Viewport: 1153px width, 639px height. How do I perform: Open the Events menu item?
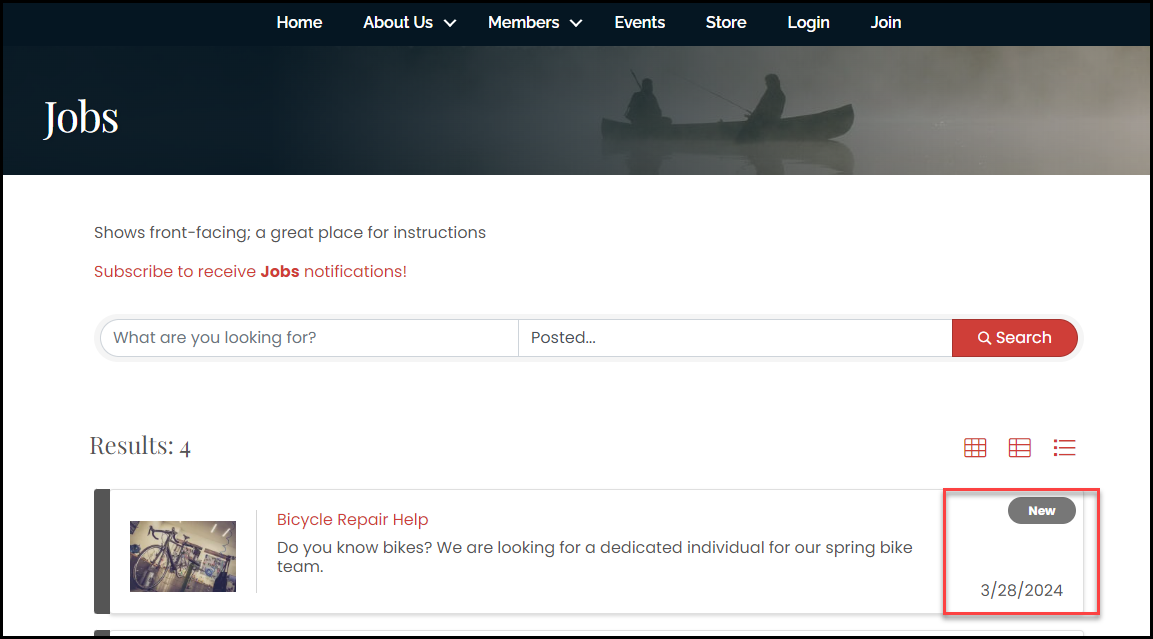coord(639,22)
